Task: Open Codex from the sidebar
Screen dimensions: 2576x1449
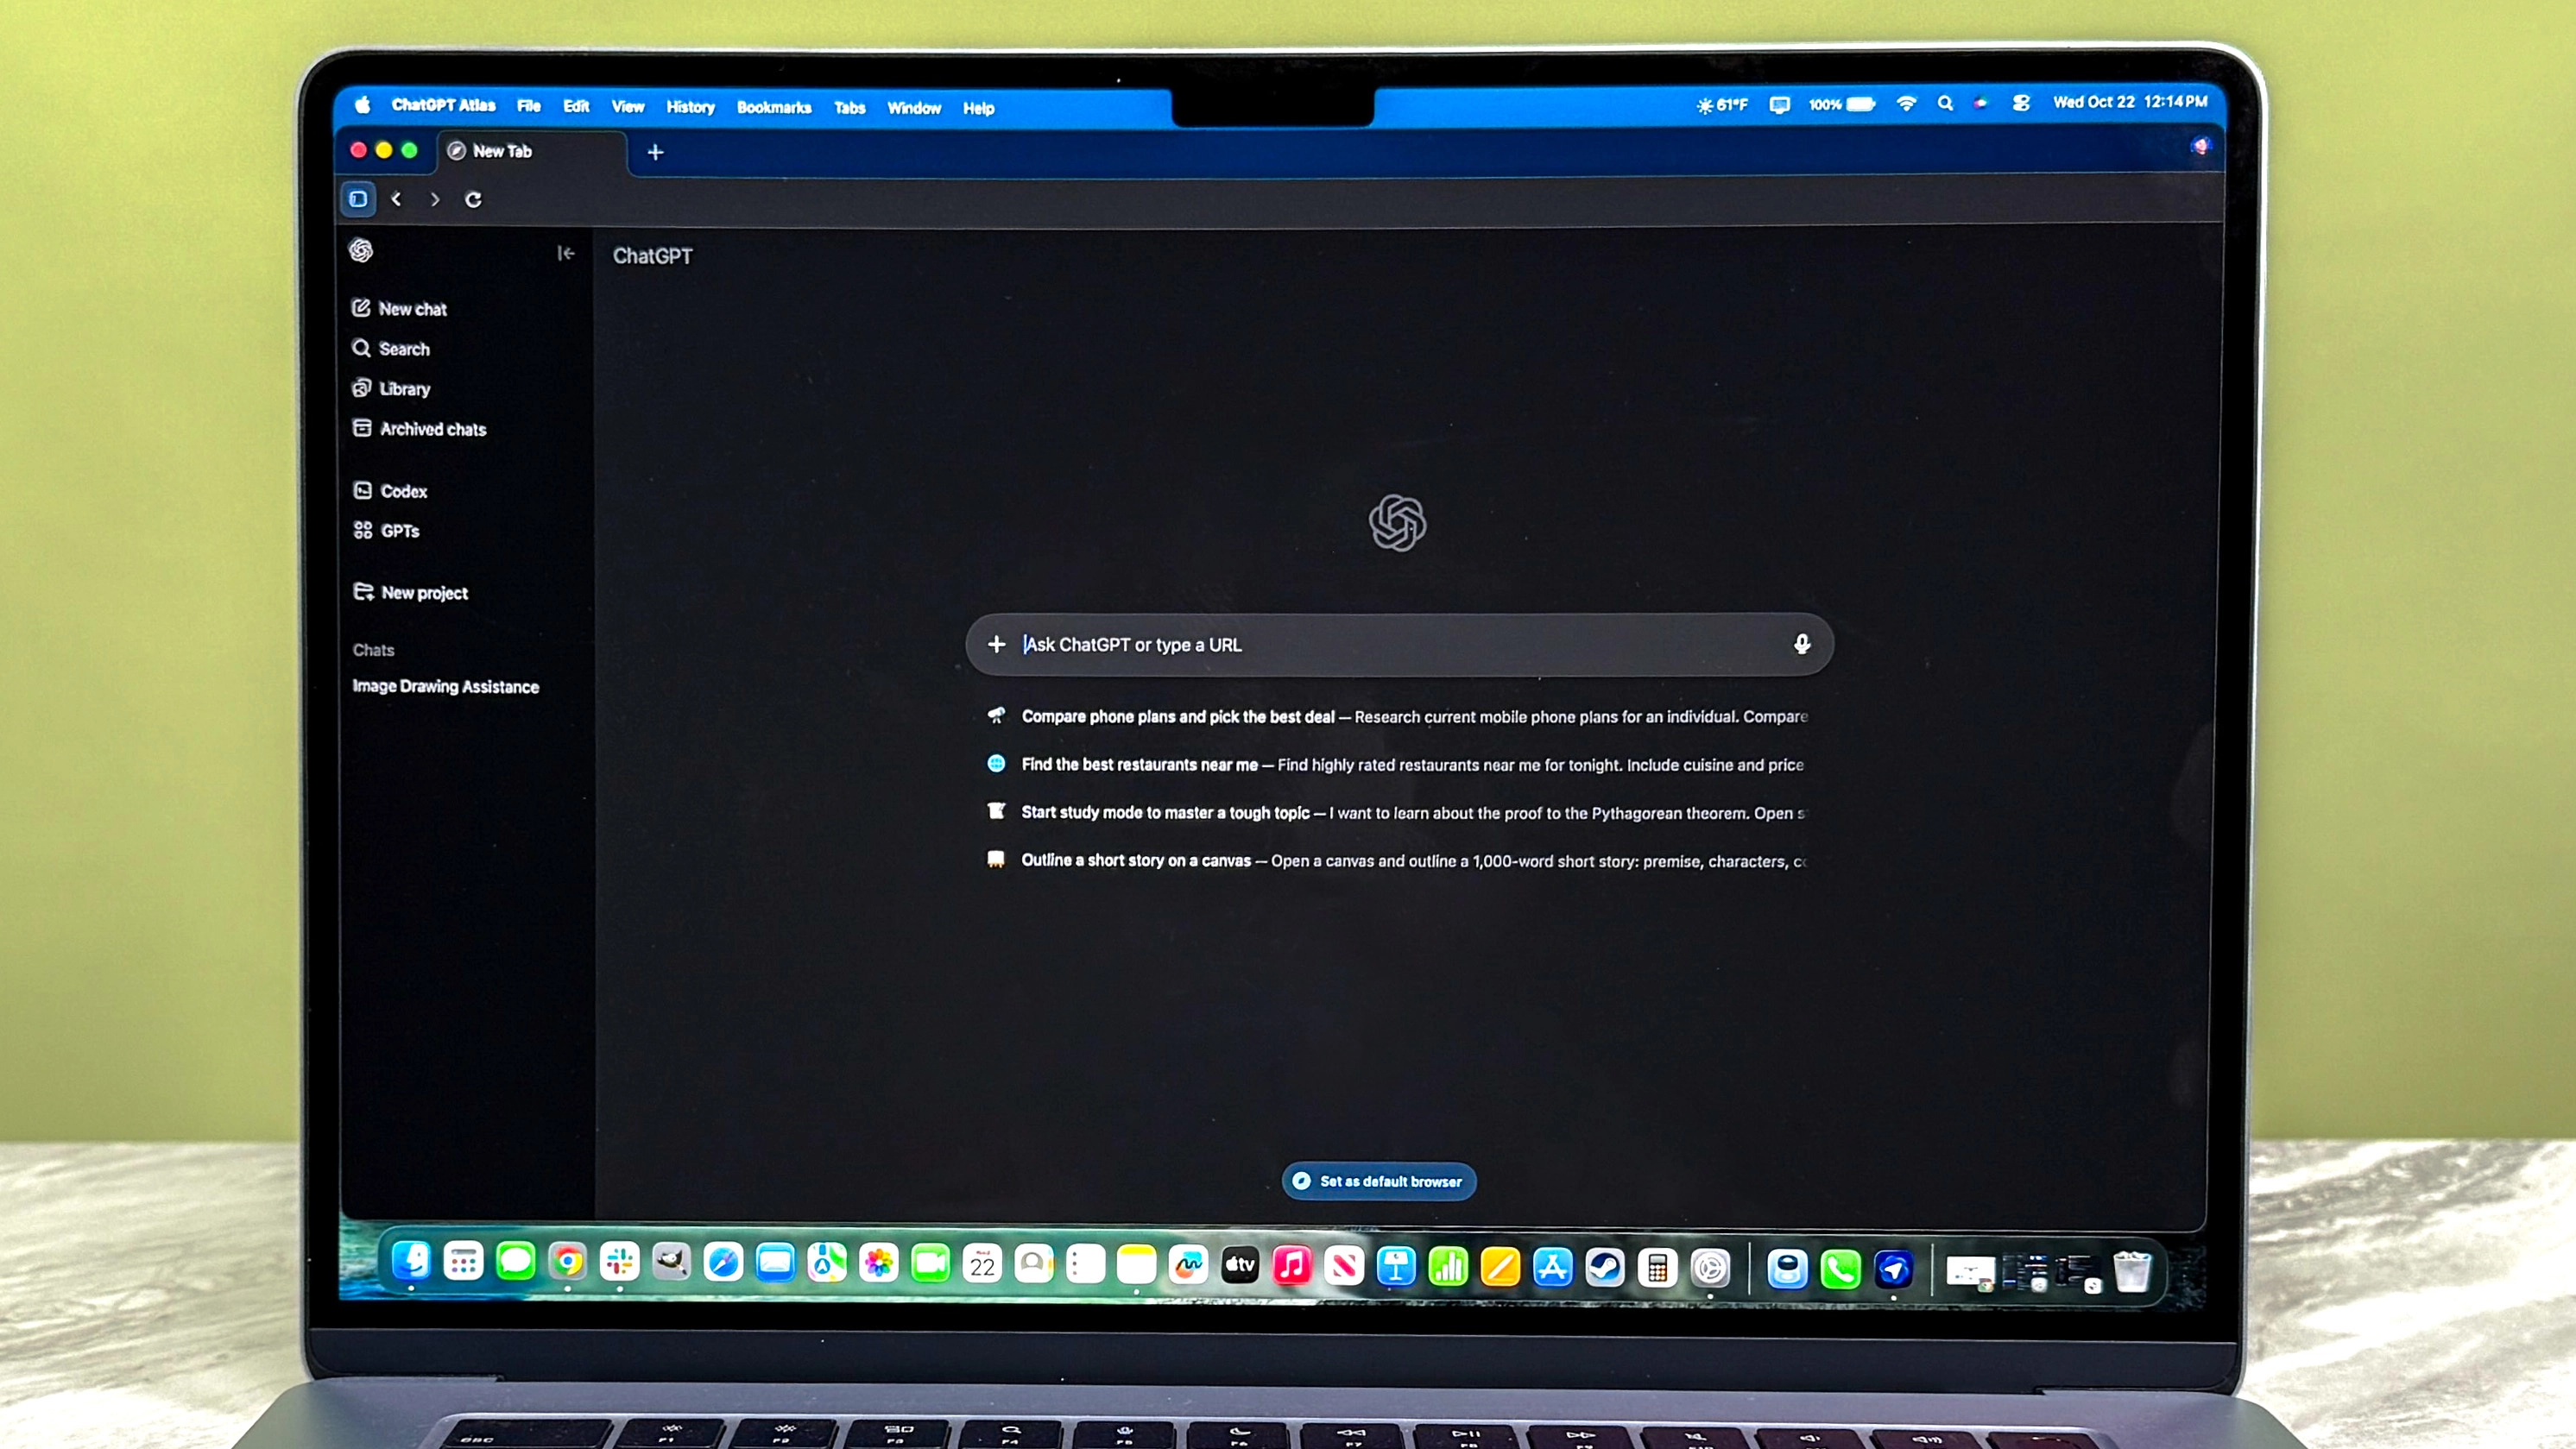Action: (x=403, y=491)
